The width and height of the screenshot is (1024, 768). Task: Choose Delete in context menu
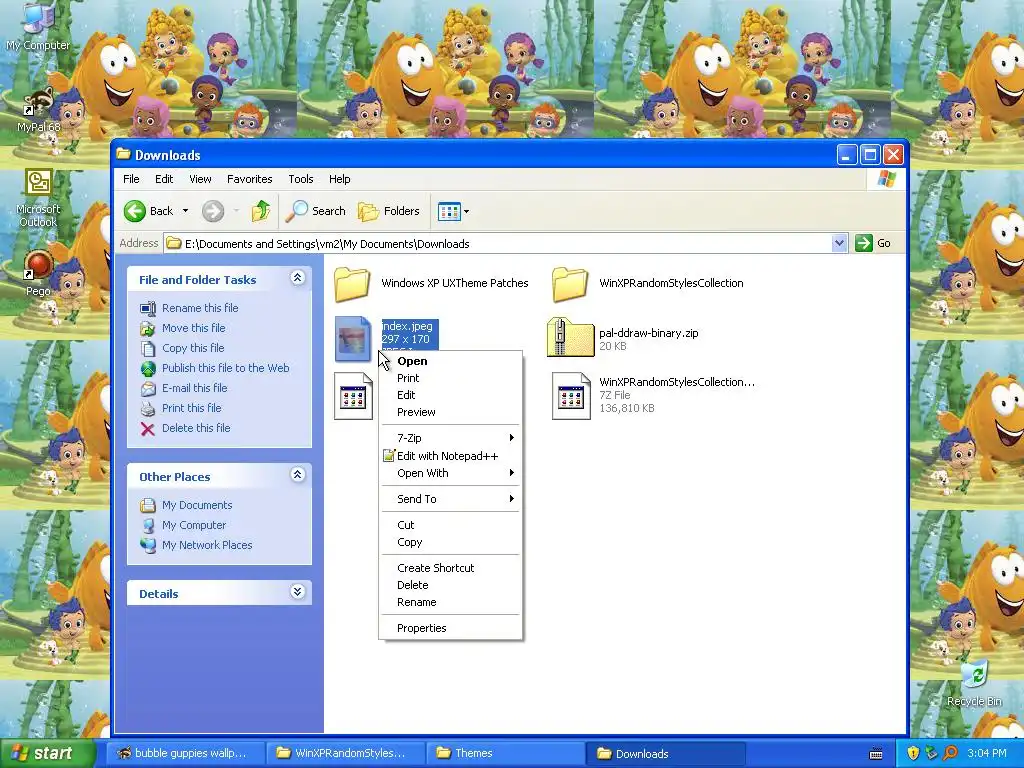point(451,585)
